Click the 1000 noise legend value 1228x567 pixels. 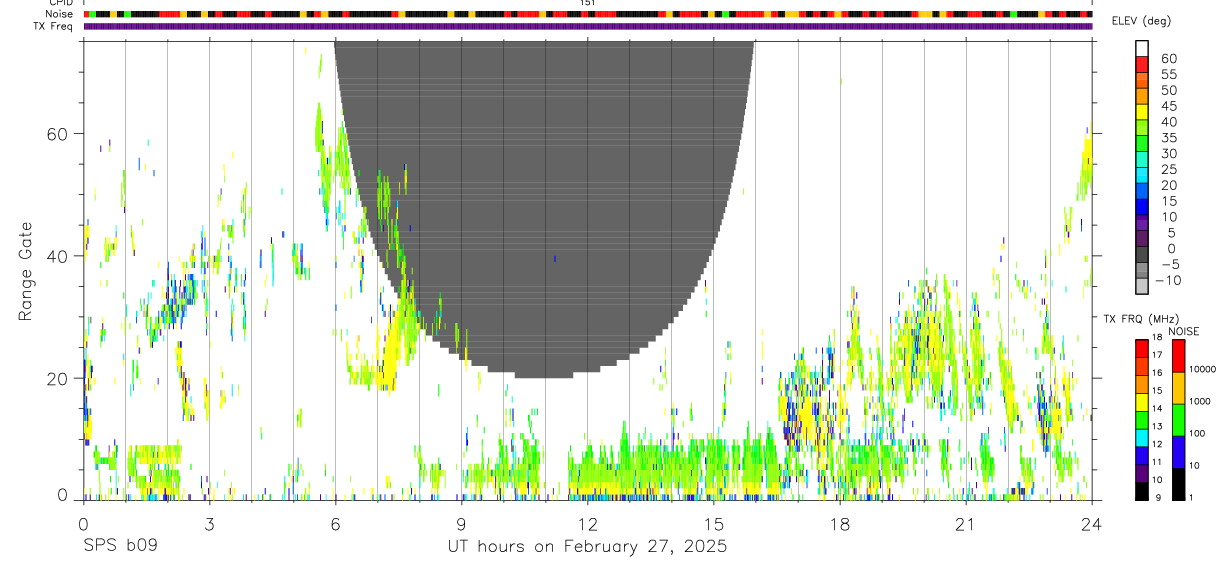point(1201,401)
